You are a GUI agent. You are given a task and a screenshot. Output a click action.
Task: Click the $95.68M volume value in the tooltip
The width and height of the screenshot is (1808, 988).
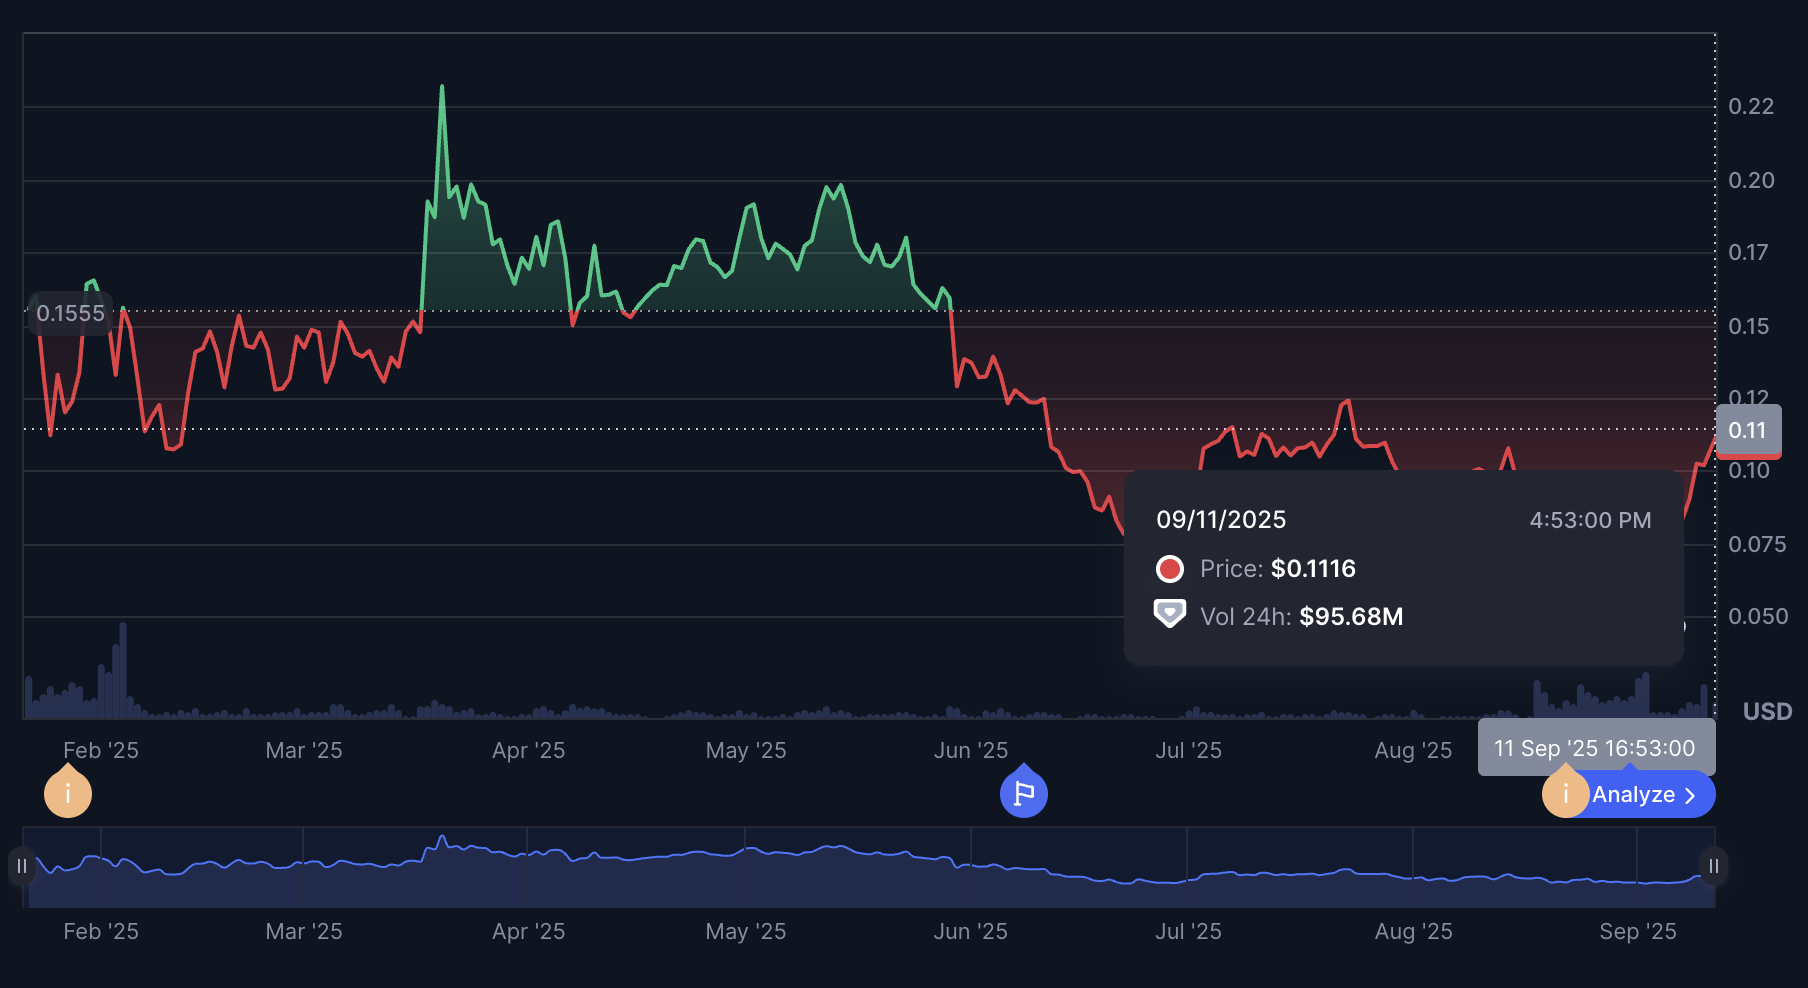(1352, 617)
